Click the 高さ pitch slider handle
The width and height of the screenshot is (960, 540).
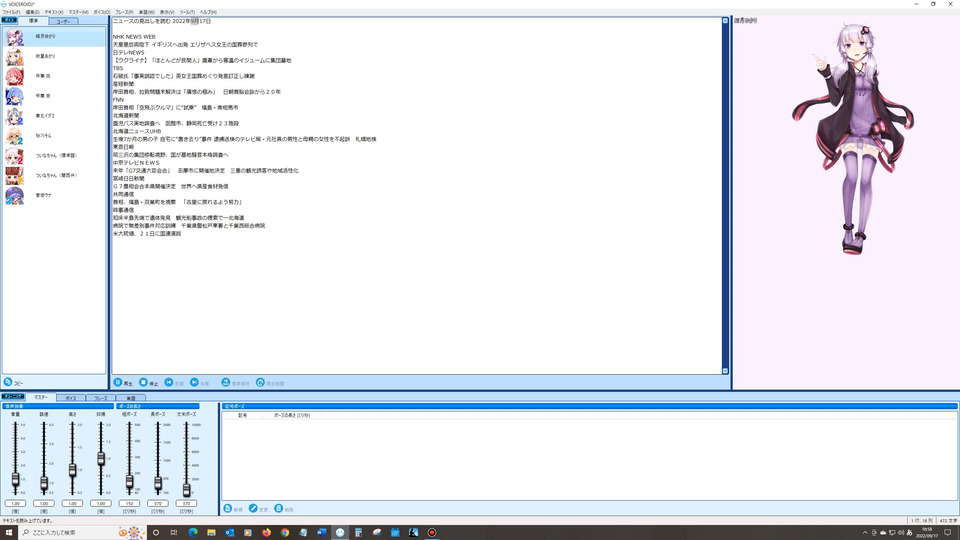72,470
